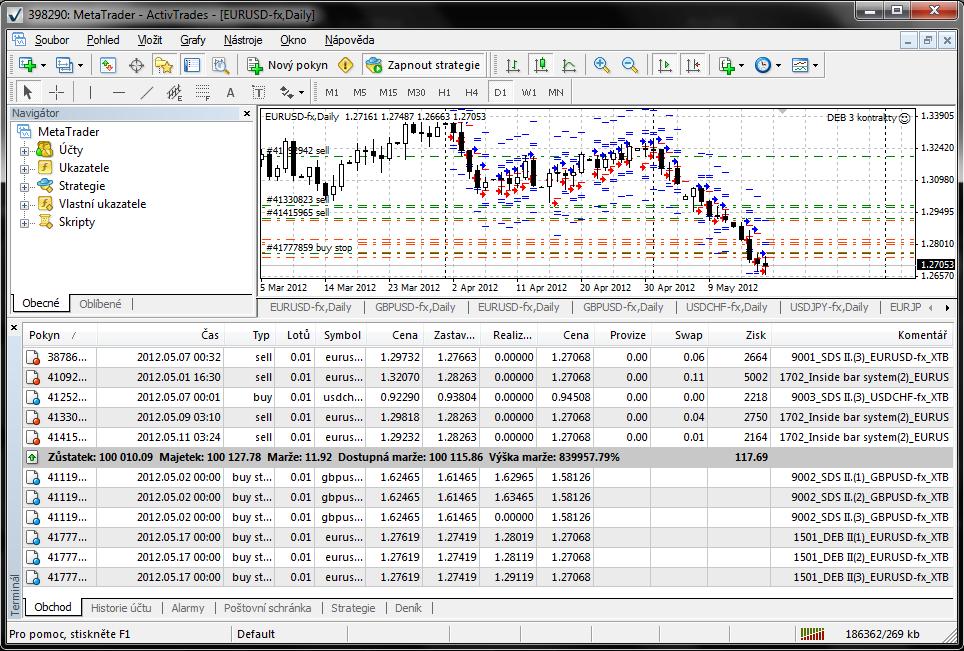Switch to M5 timeframe
Screen dimensions: 964x651
360,92
